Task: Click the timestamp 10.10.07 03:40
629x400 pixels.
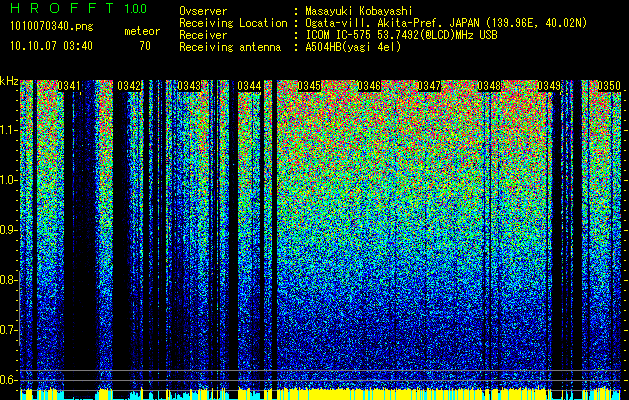Action: [x=51, y=46]
